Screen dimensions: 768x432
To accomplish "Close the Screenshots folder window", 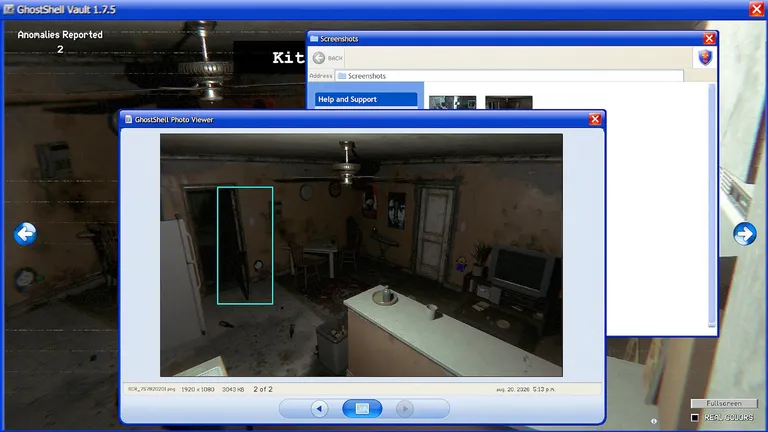I will (x=709, y=39).
